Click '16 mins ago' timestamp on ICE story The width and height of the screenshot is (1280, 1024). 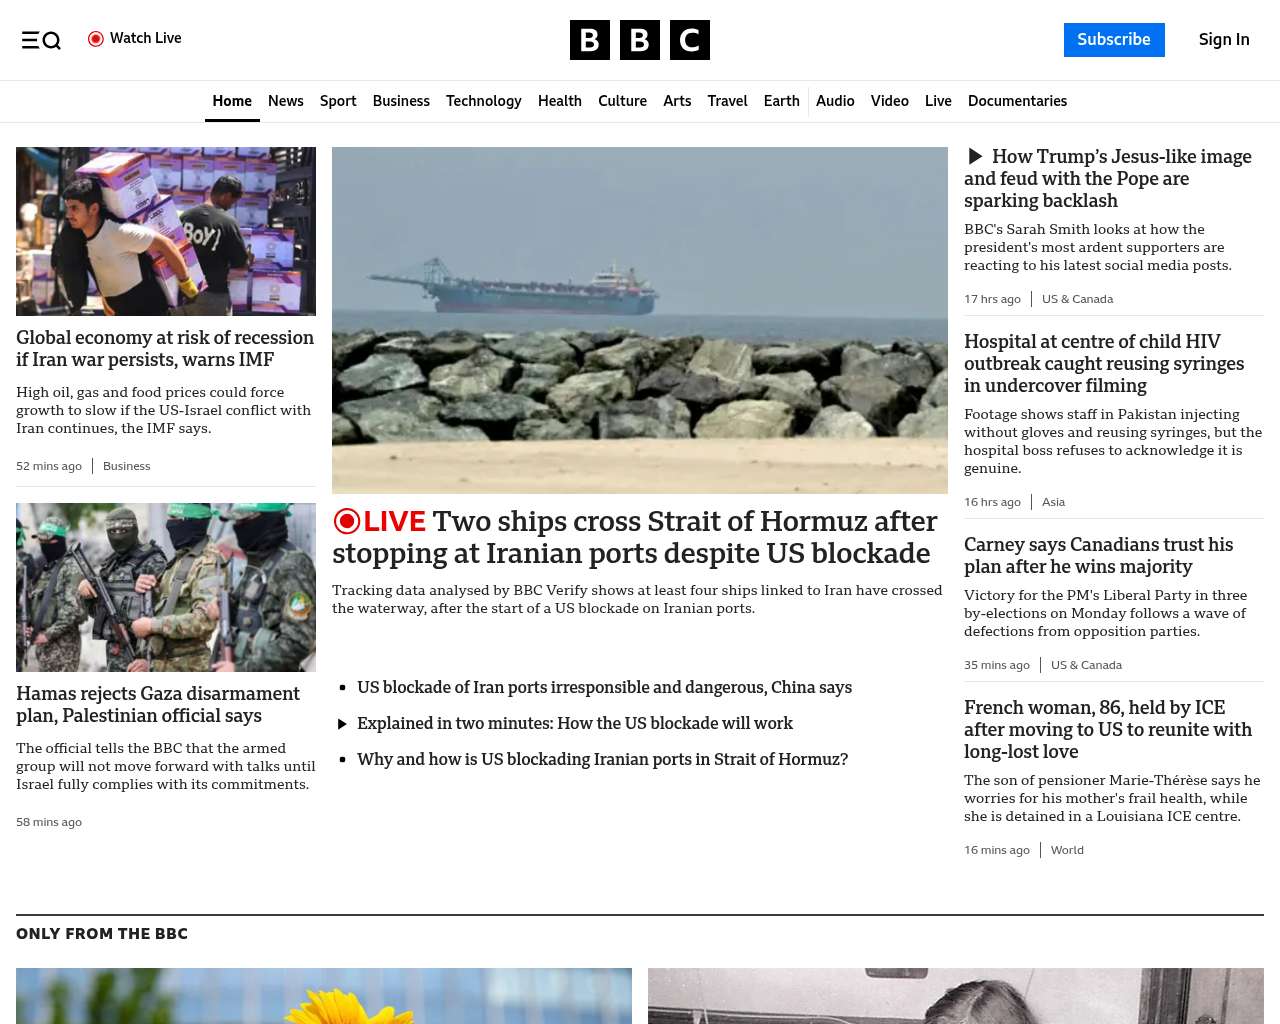997,850
